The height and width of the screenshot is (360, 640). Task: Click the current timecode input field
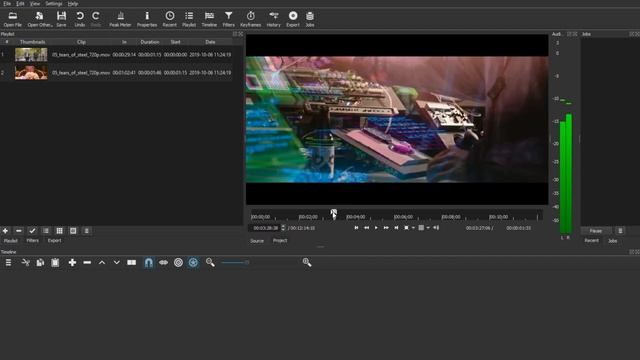[x=265, y=228]
